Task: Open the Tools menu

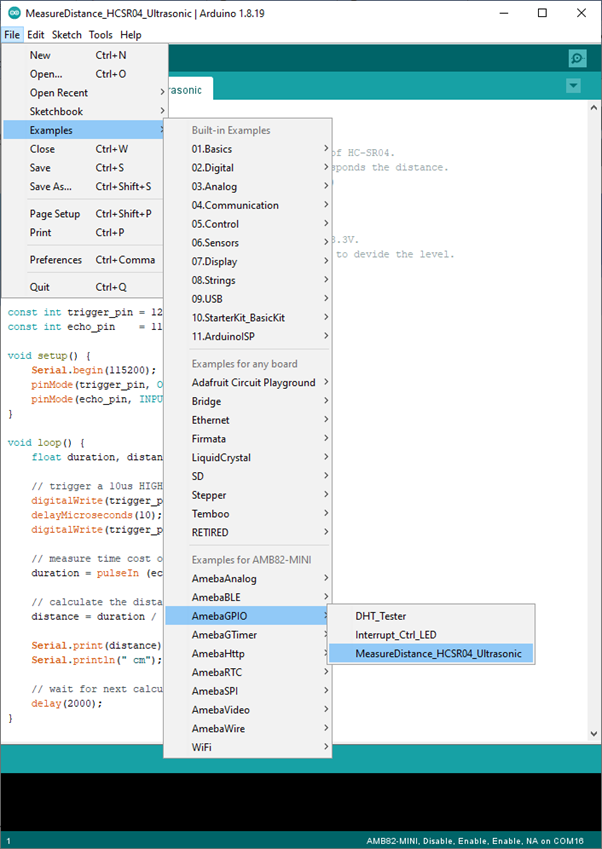Action: pos(100,35)
